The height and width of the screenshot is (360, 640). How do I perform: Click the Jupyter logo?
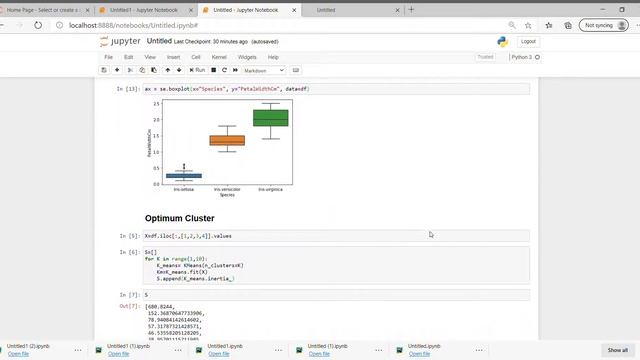[120, 41]
